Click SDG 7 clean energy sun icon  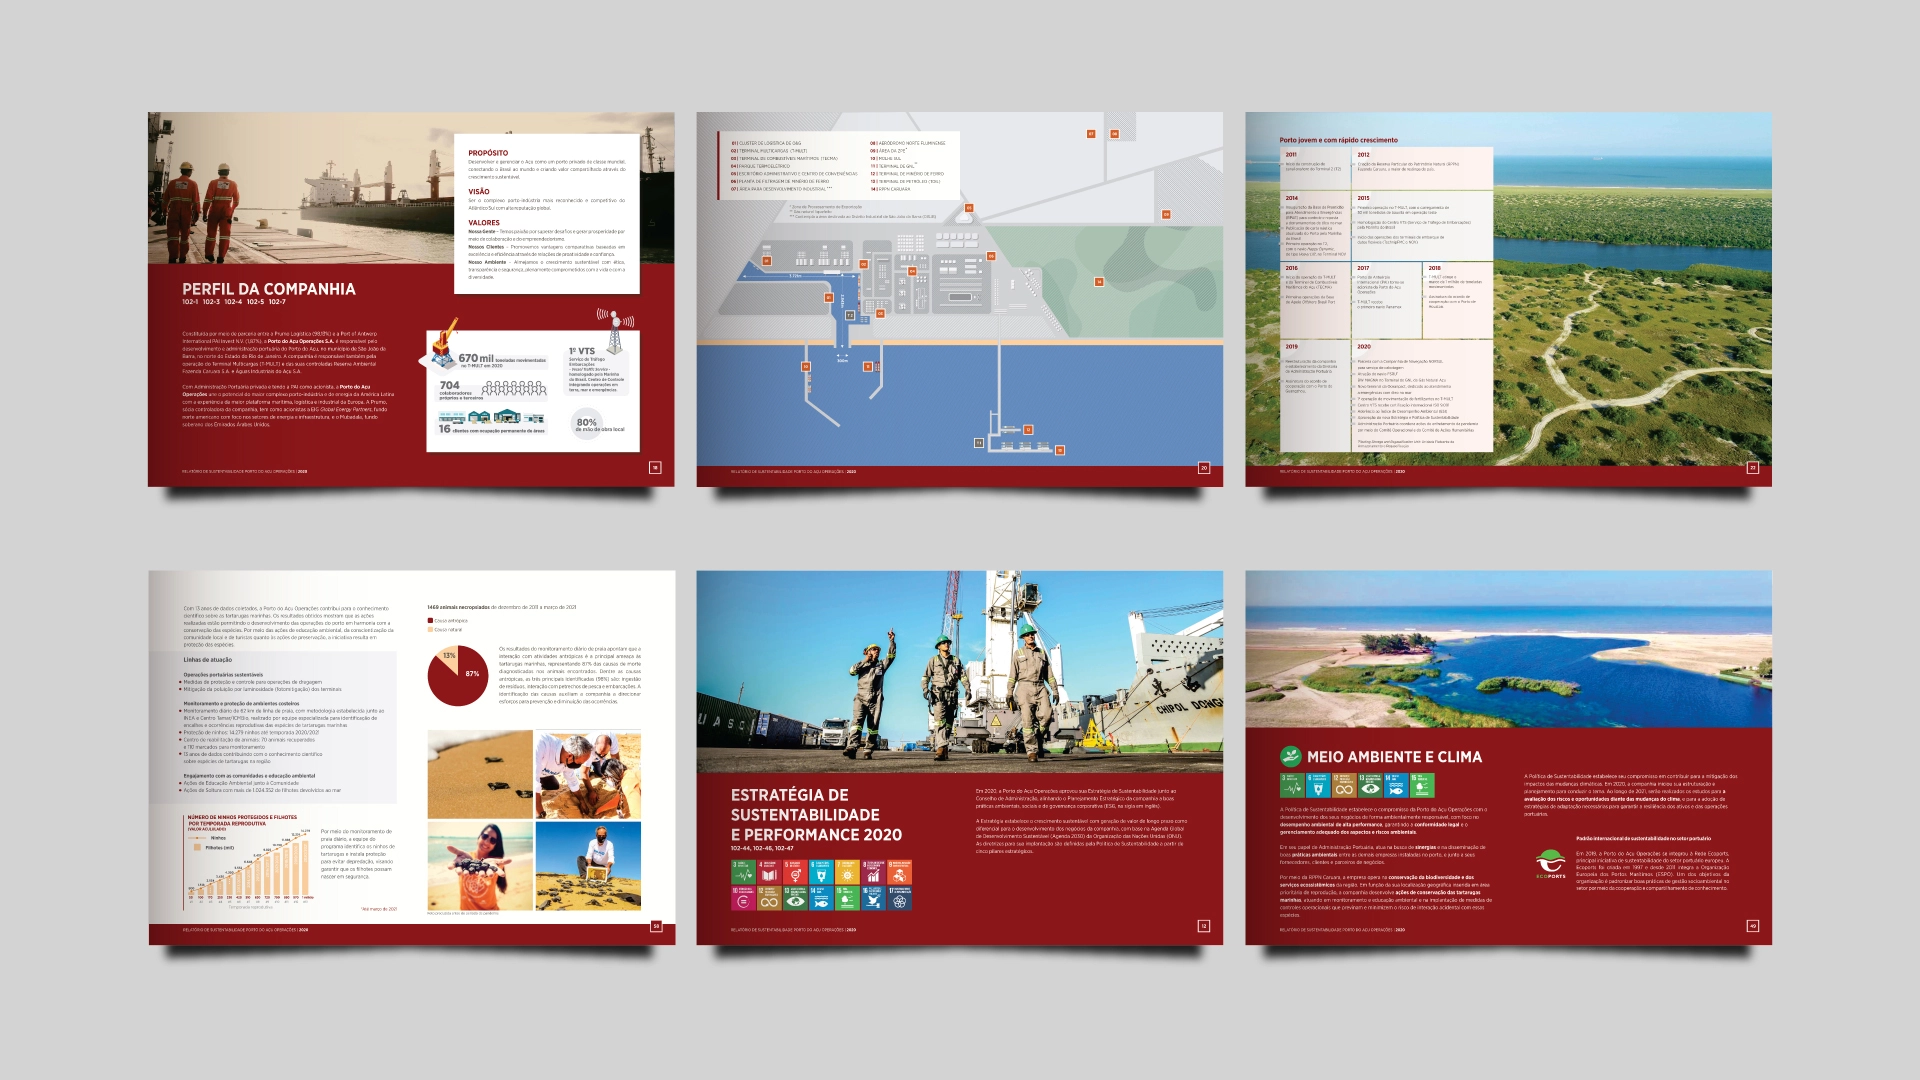pos(847,872)
